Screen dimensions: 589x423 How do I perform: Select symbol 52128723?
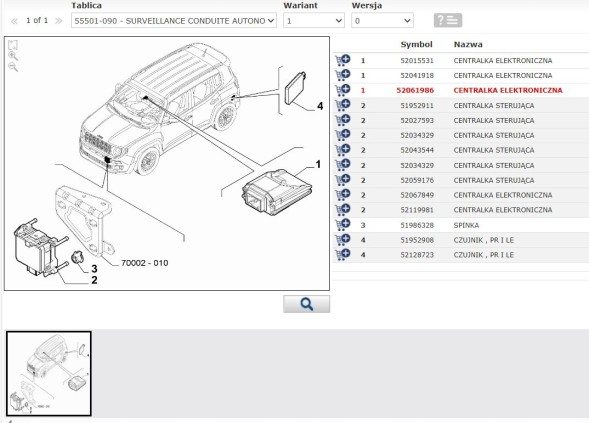[417, 255]
